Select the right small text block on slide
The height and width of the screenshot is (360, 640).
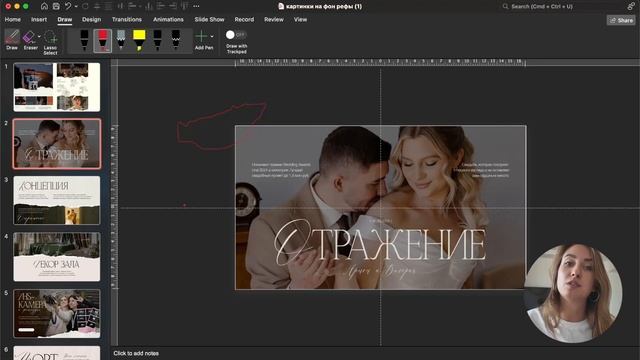click(482, 170)
